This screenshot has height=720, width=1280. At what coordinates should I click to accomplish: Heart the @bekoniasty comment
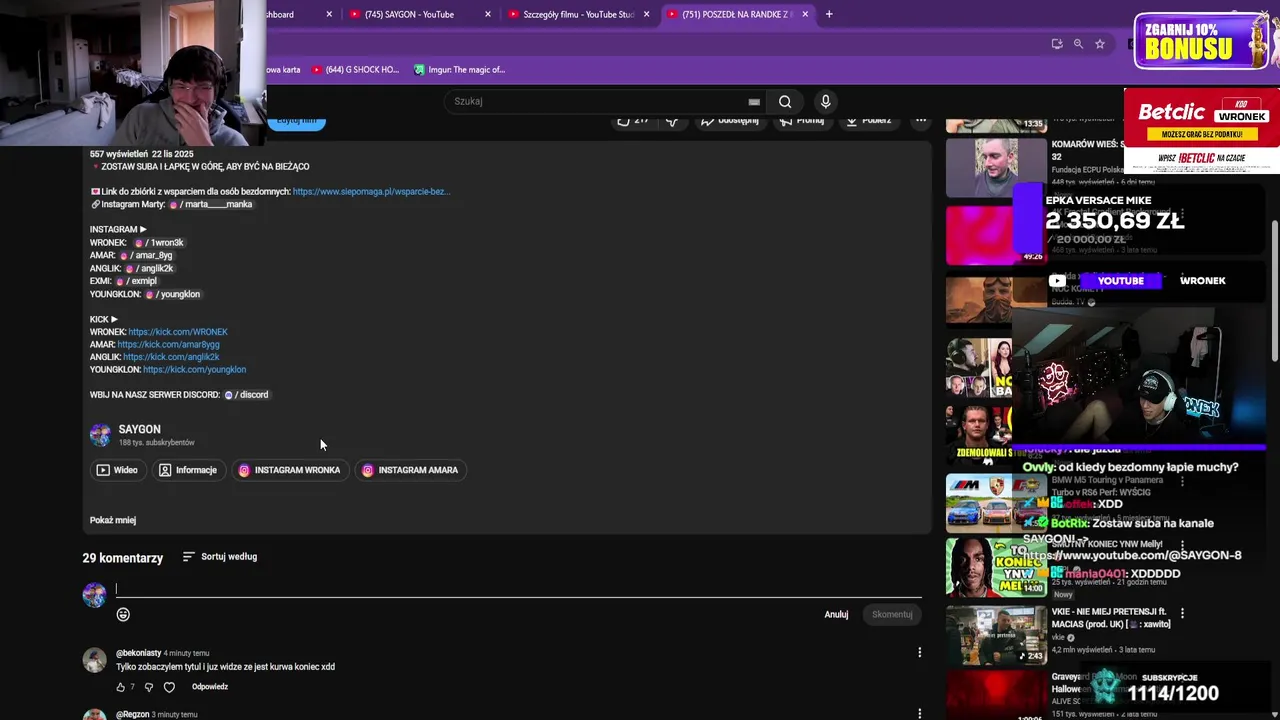click(x=169, y=687)
